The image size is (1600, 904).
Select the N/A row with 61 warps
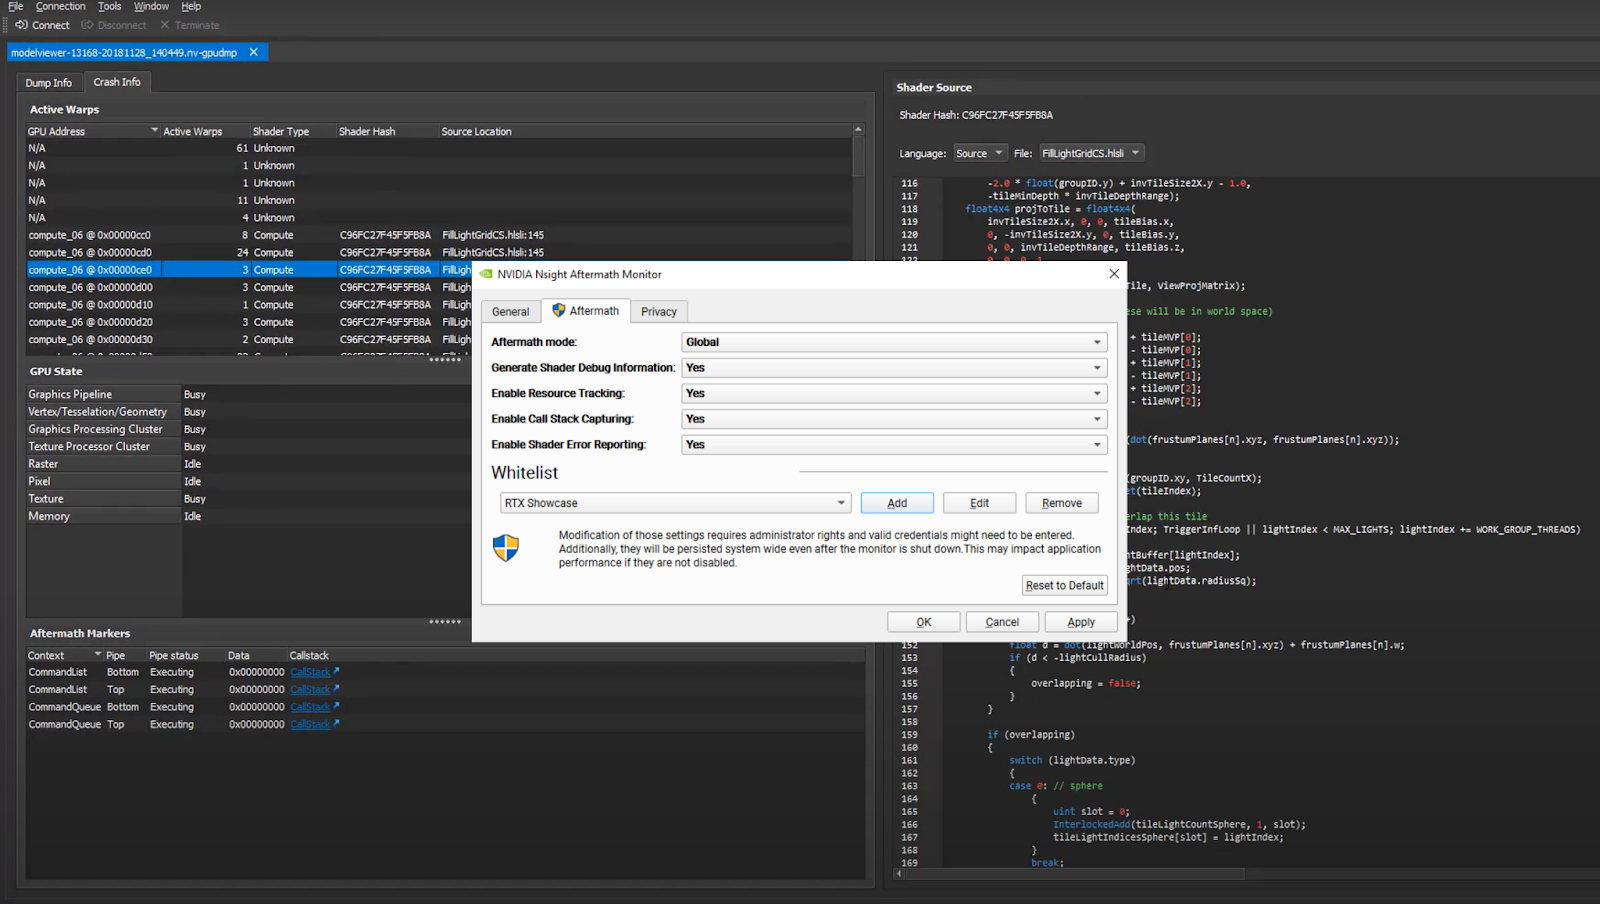440,148
